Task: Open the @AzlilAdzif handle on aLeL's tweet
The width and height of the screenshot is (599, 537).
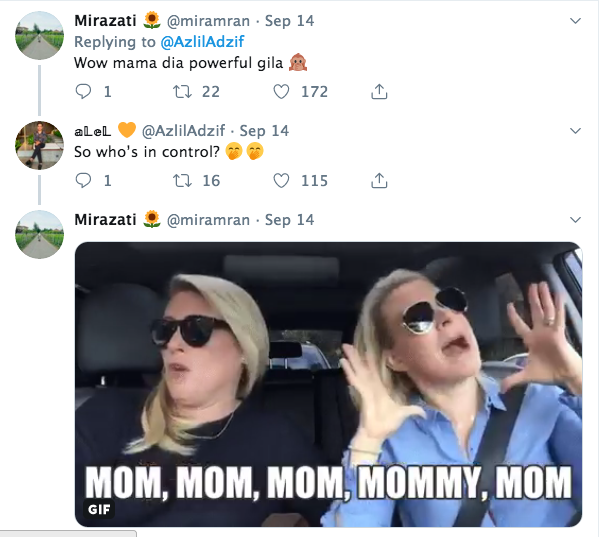Action: point(183,131)
